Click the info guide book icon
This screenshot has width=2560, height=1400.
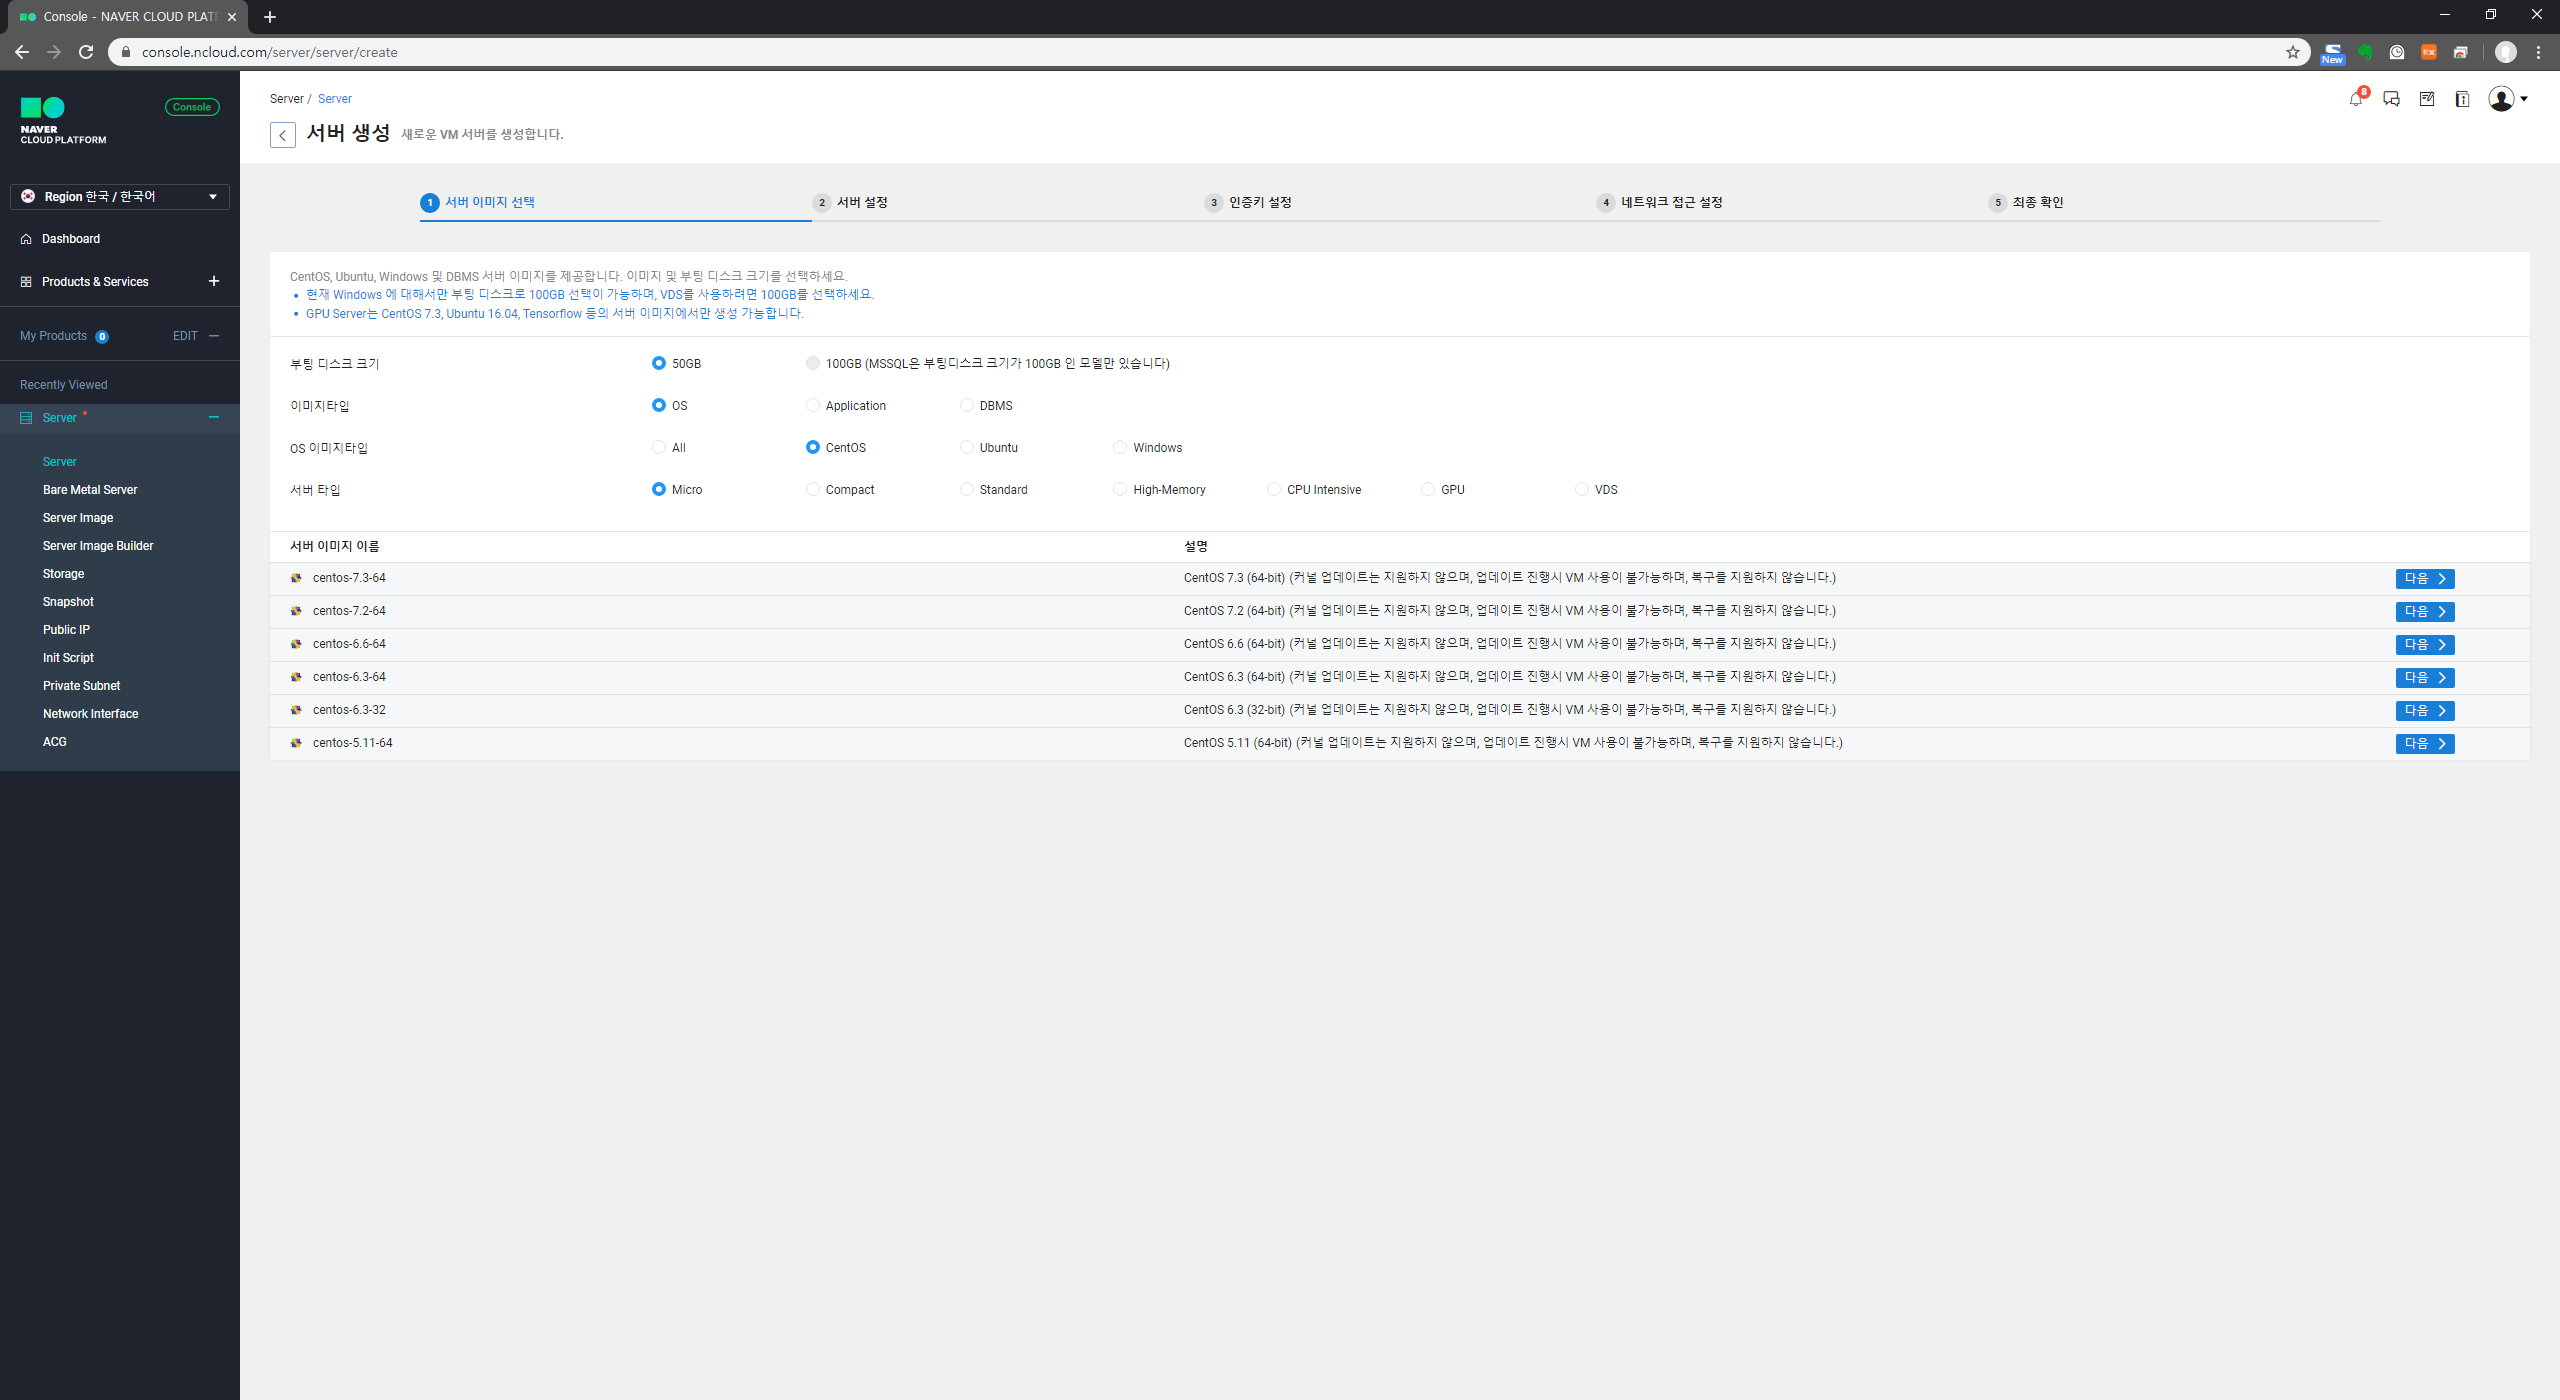2462,99
